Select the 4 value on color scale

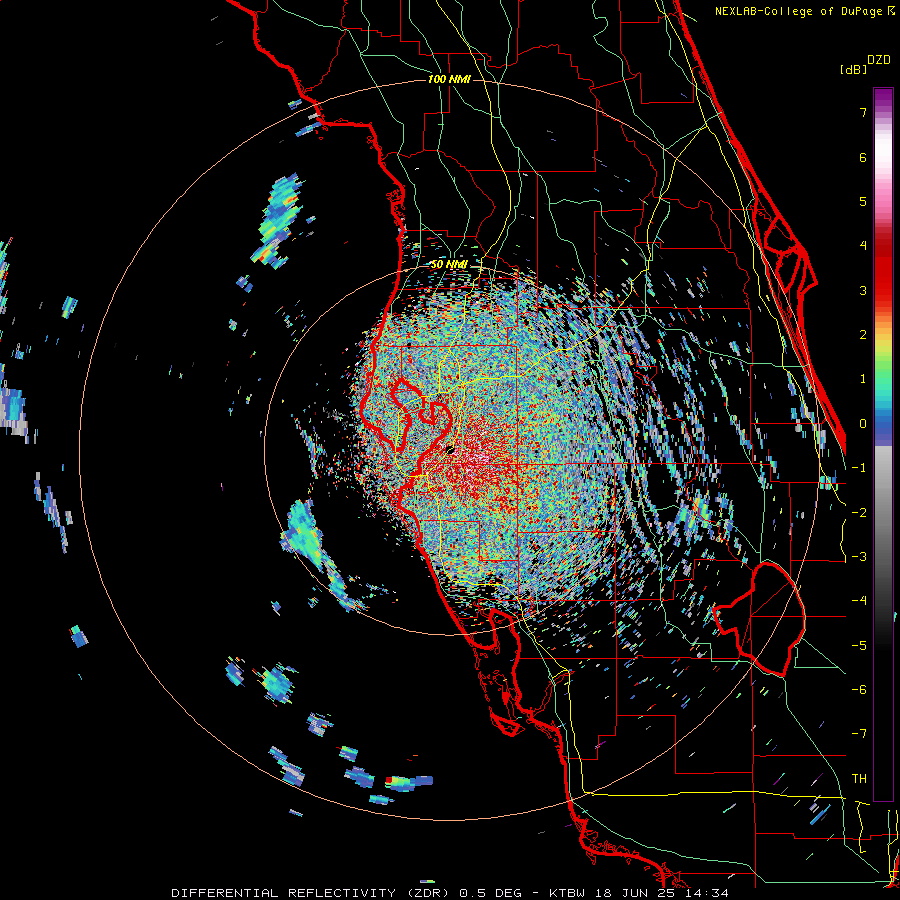(863, 246)
